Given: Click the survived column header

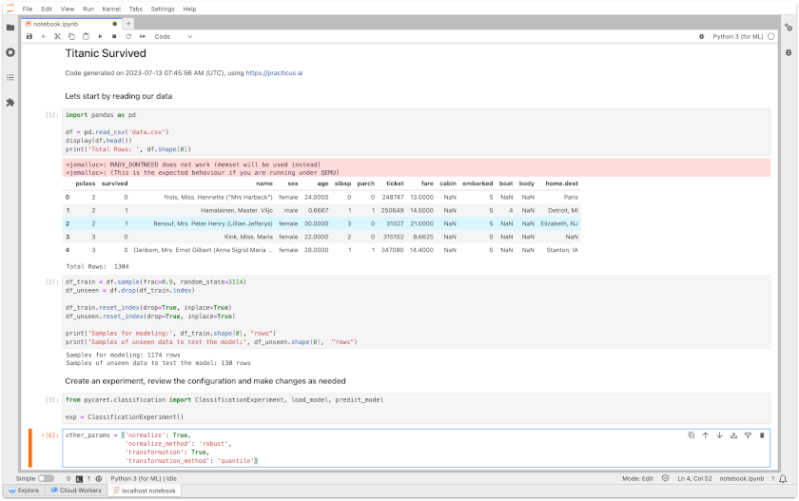Looking at the screenshot, I should [115, 183].
